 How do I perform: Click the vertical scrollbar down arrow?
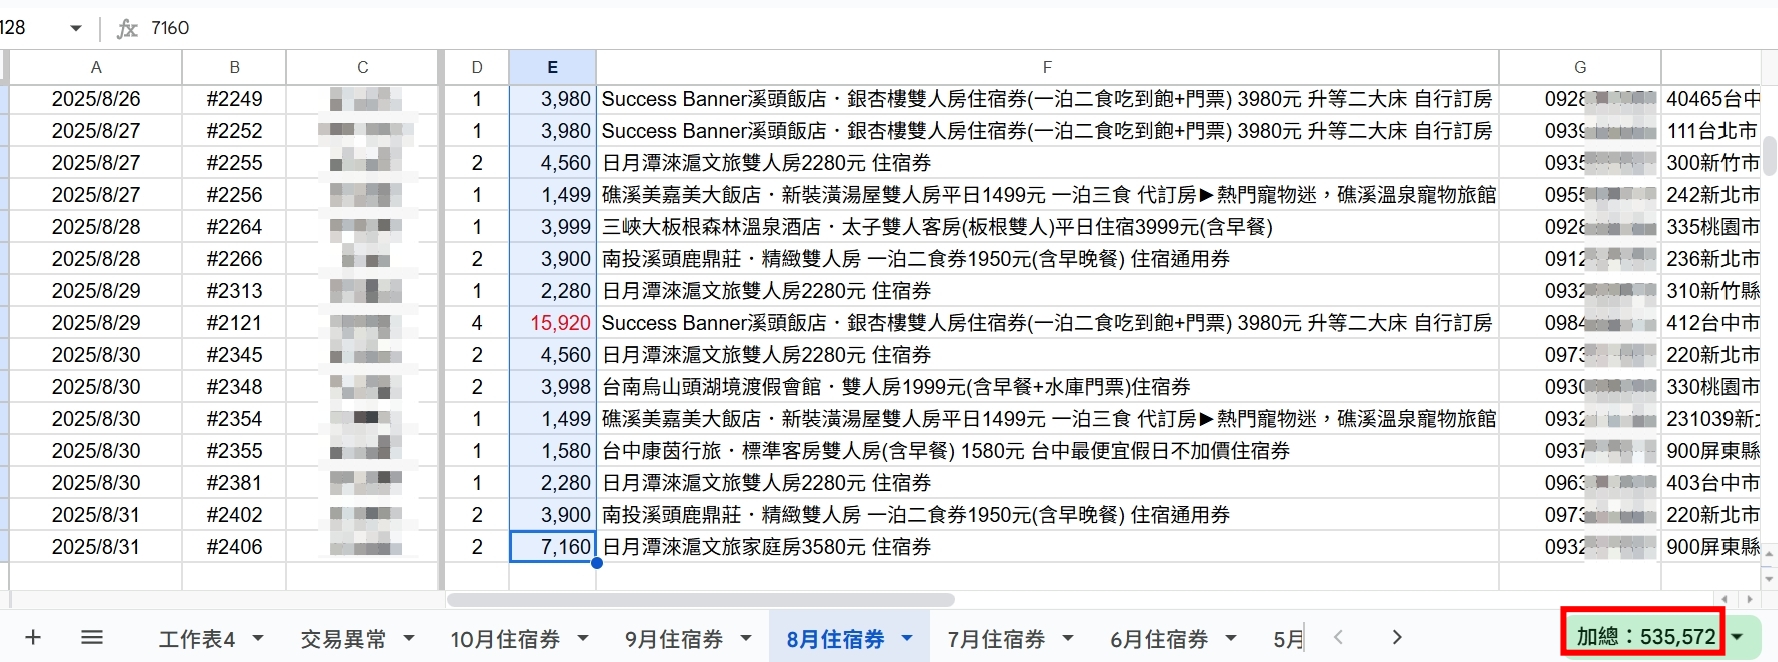[1769, 578]
